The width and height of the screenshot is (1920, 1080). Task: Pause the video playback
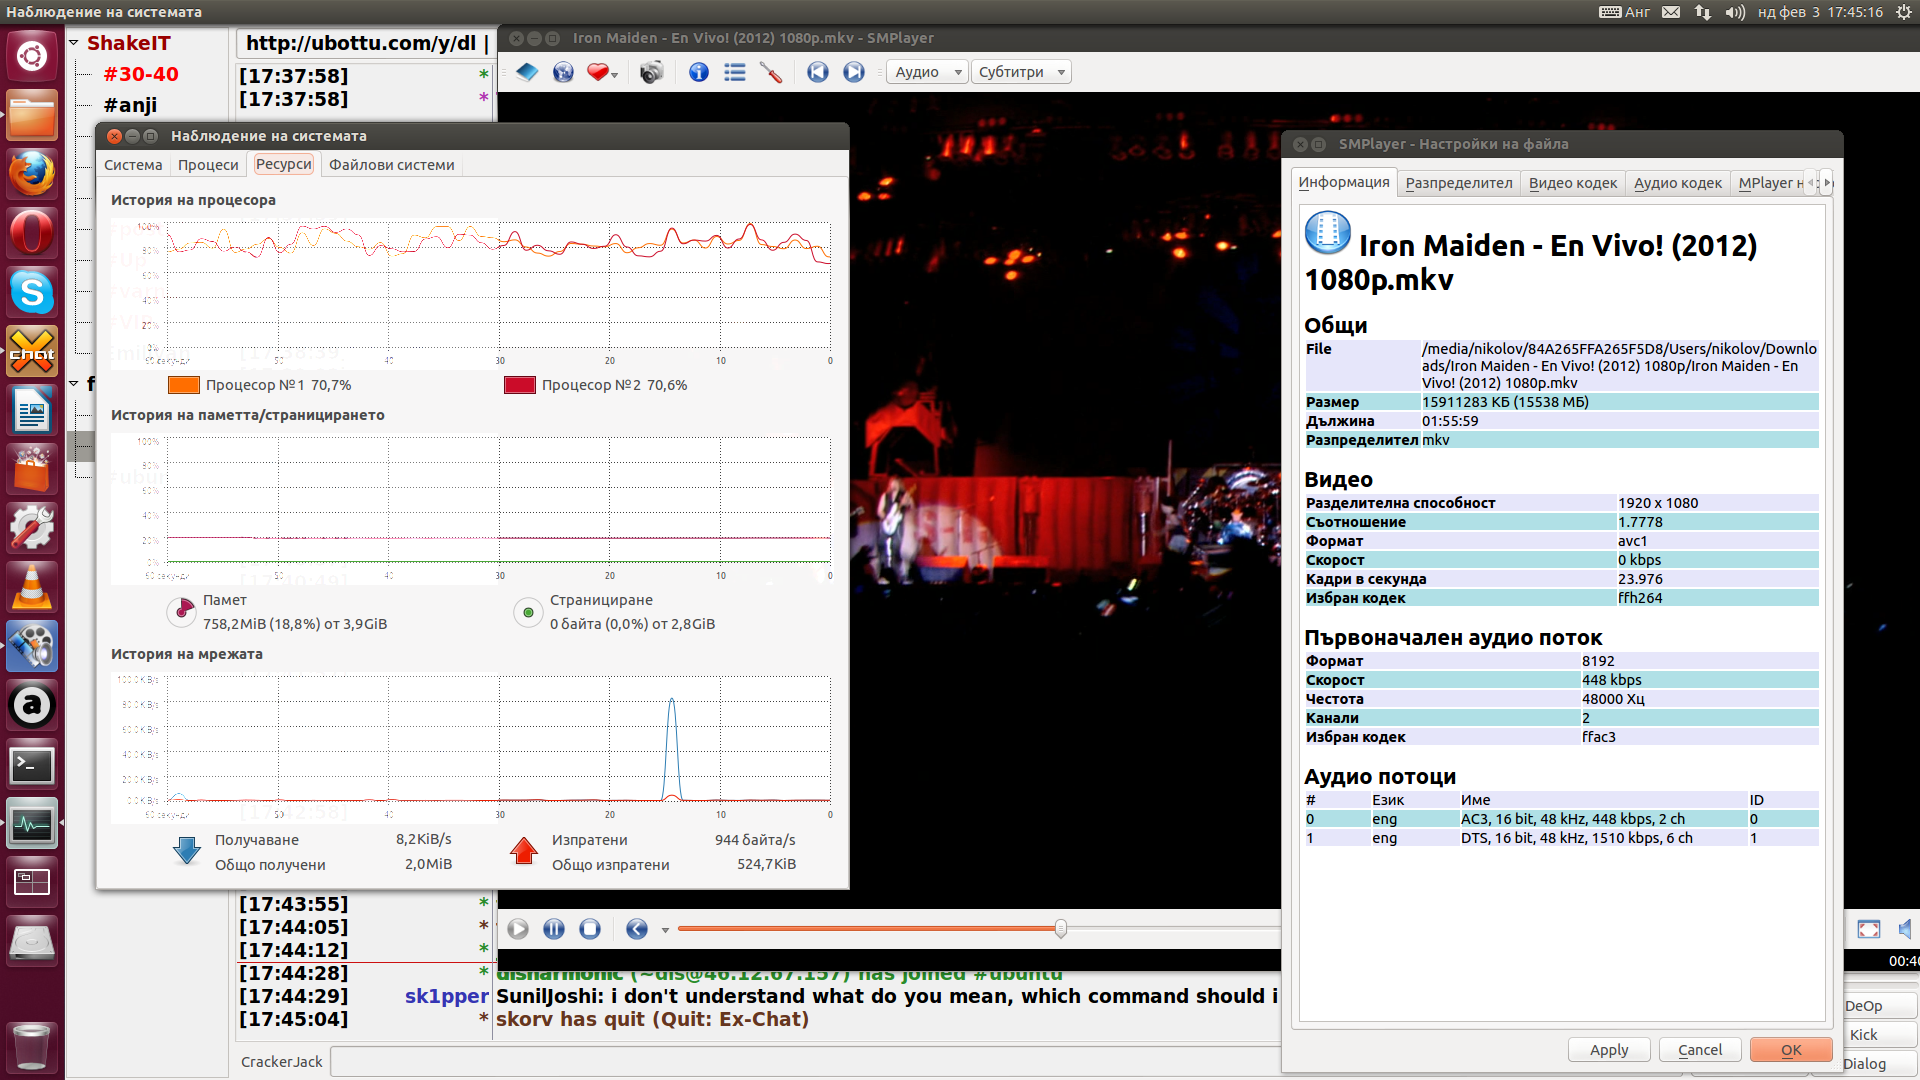(x=554, y=929)
